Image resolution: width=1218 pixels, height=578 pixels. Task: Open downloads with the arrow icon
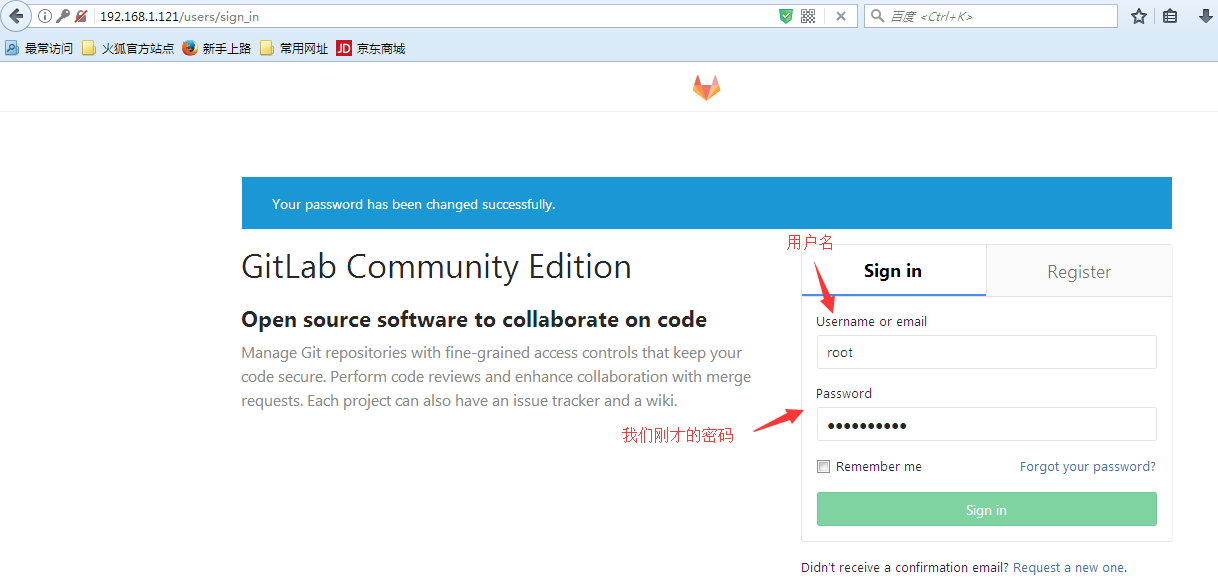pyautogui.click(x=1205, y=16)
